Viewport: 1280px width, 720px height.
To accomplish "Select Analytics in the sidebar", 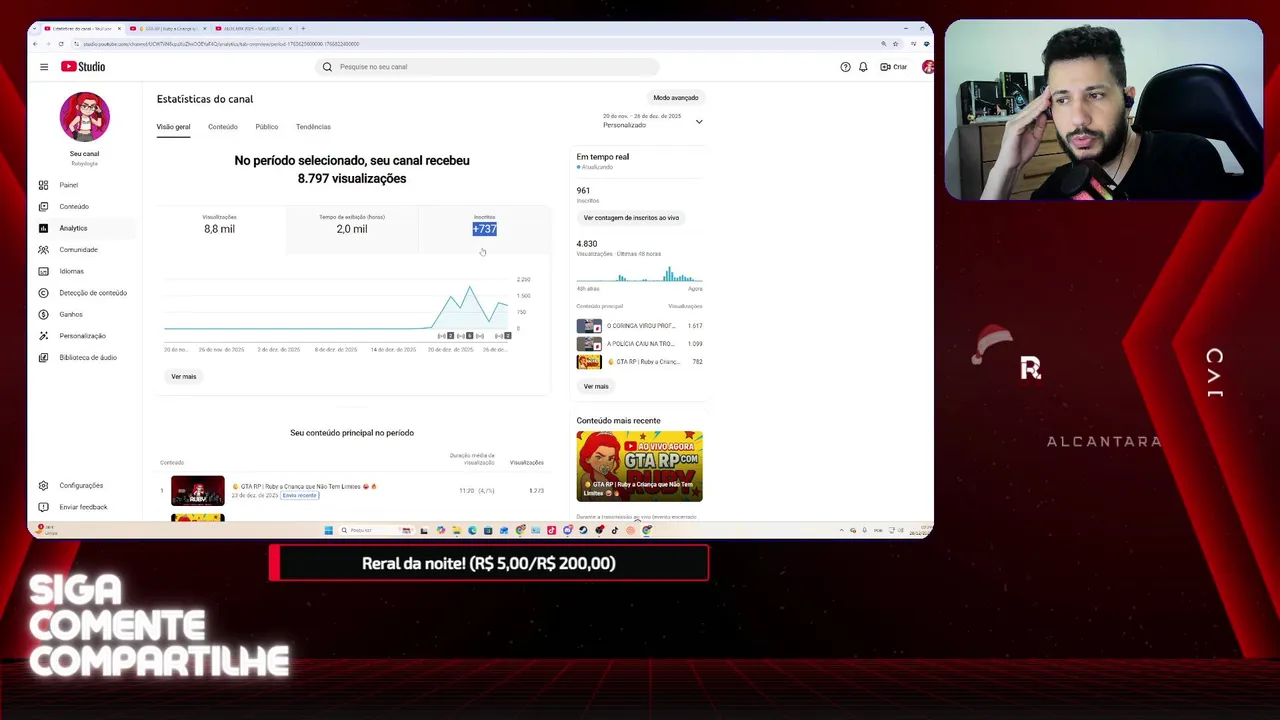I will point(84,228).
